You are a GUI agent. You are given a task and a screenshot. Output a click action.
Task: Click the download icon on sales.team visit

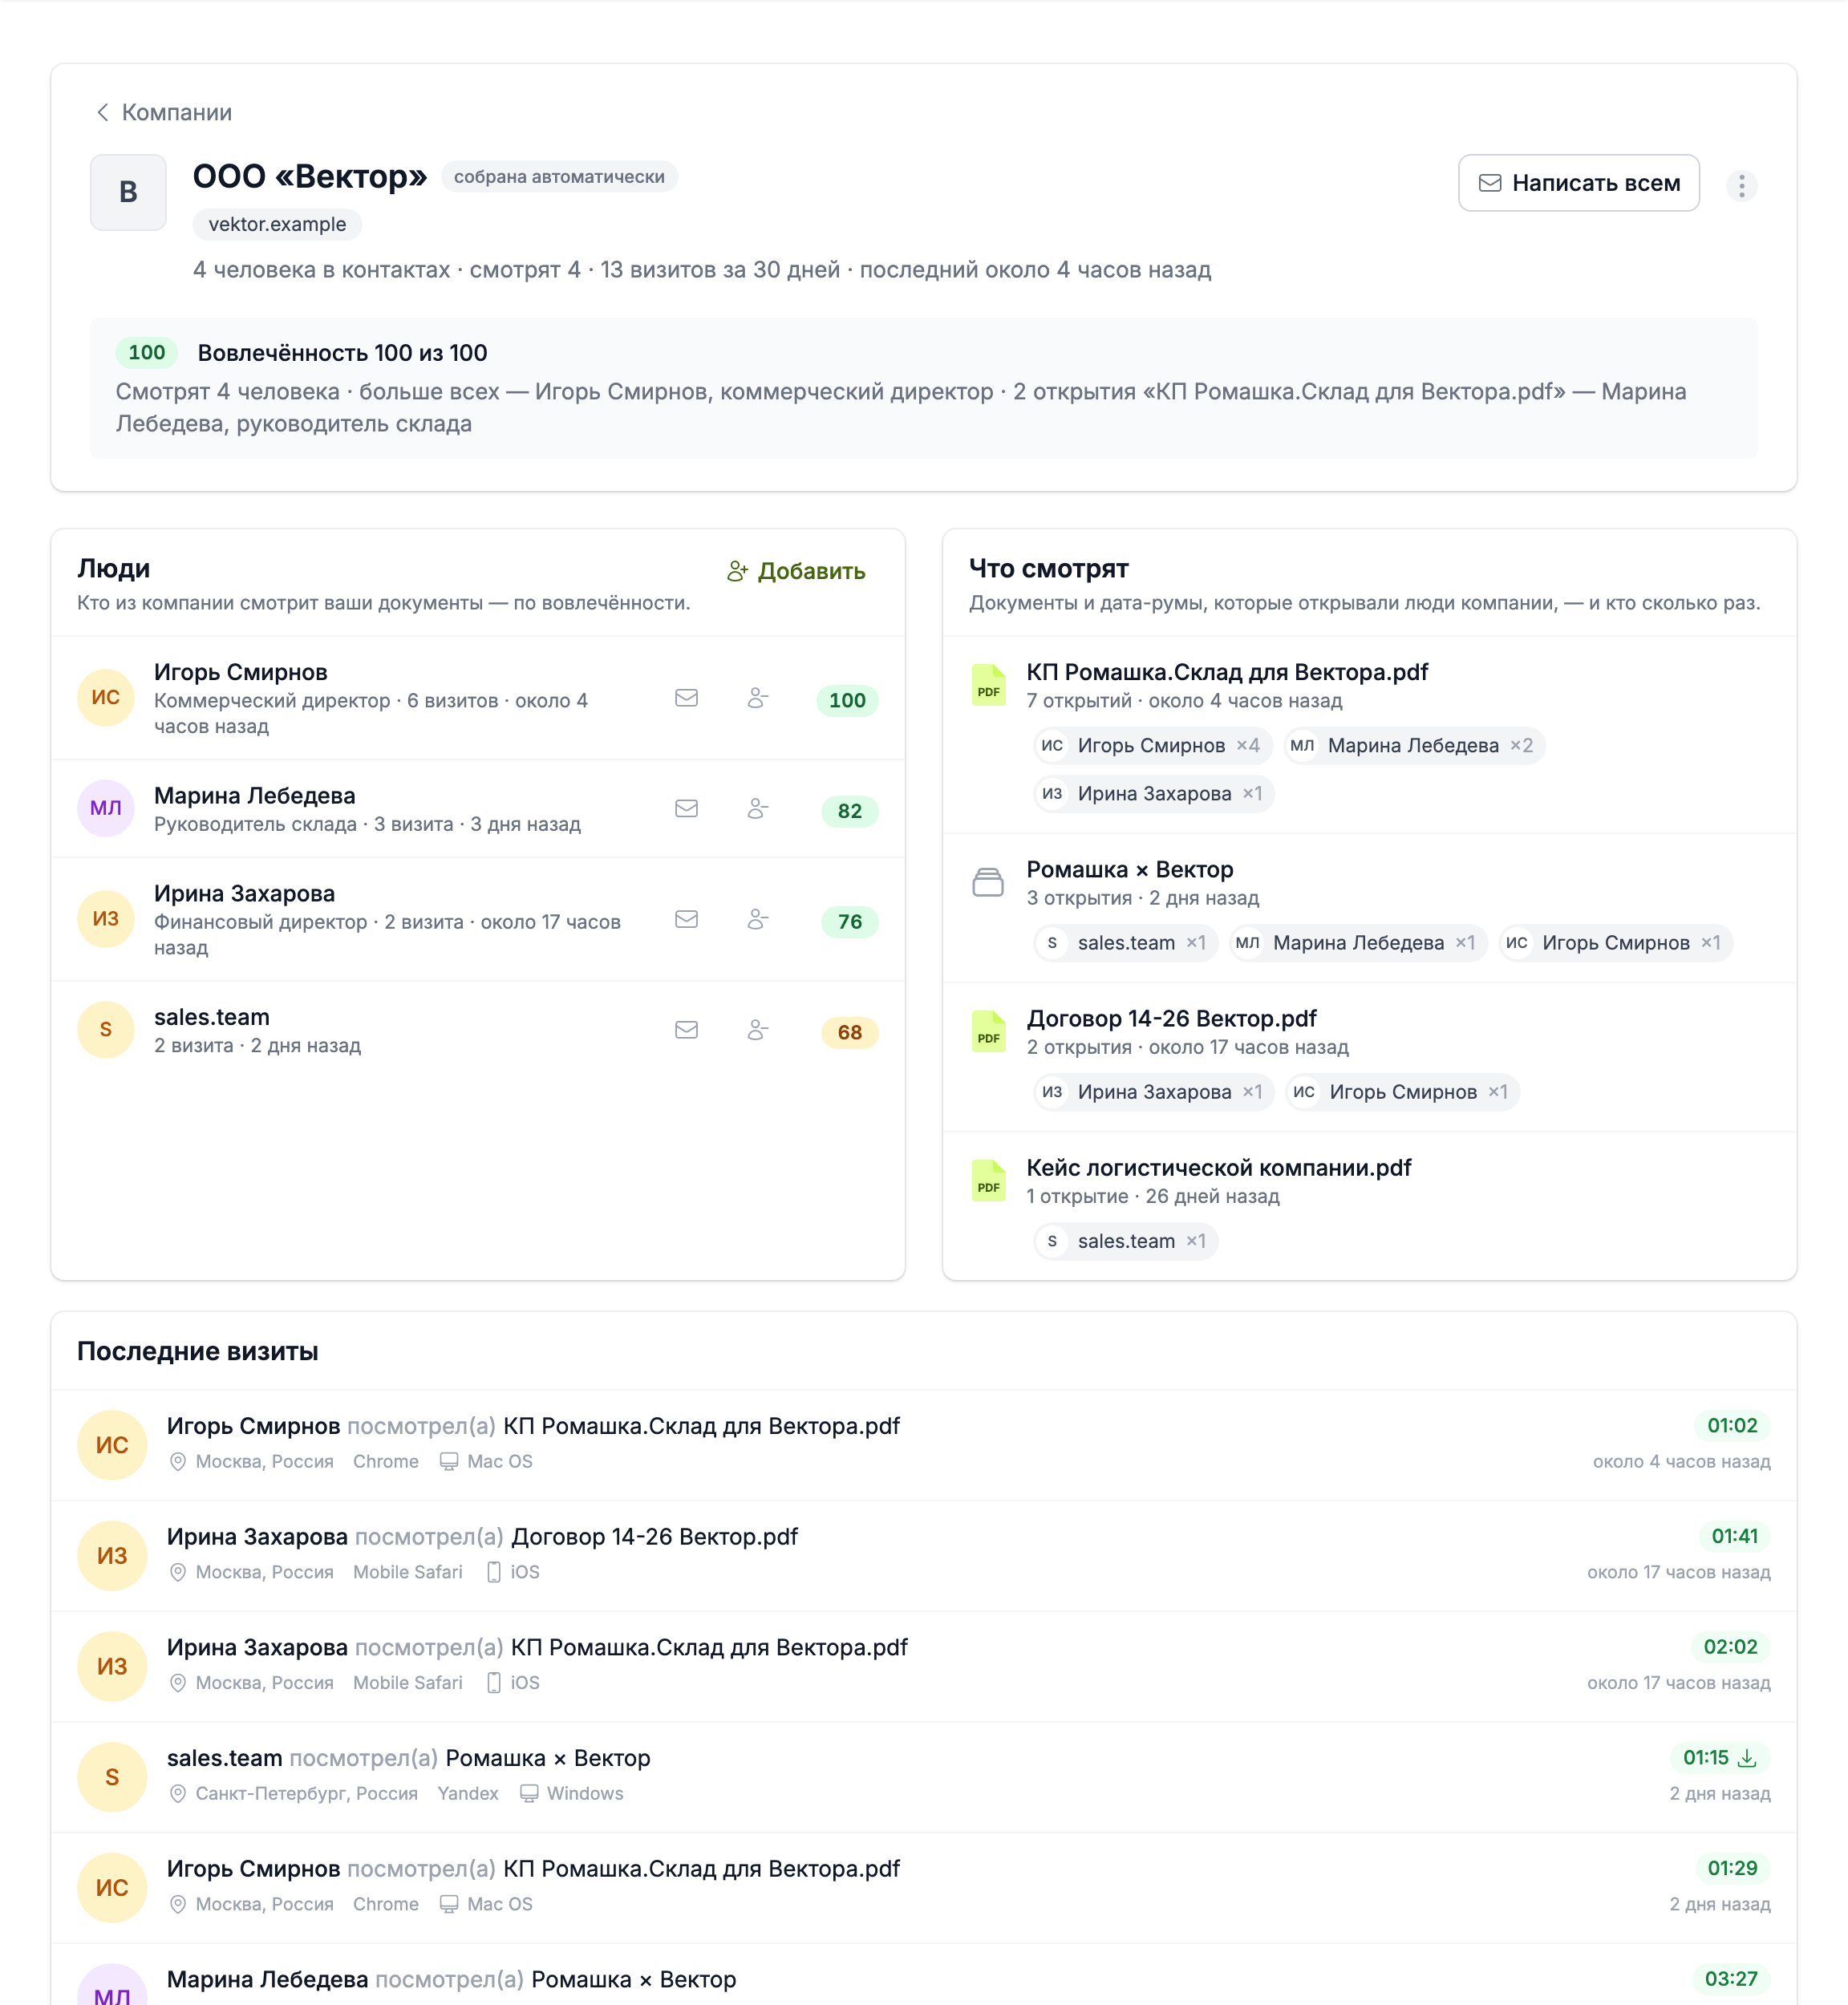click(1747, 1758)
